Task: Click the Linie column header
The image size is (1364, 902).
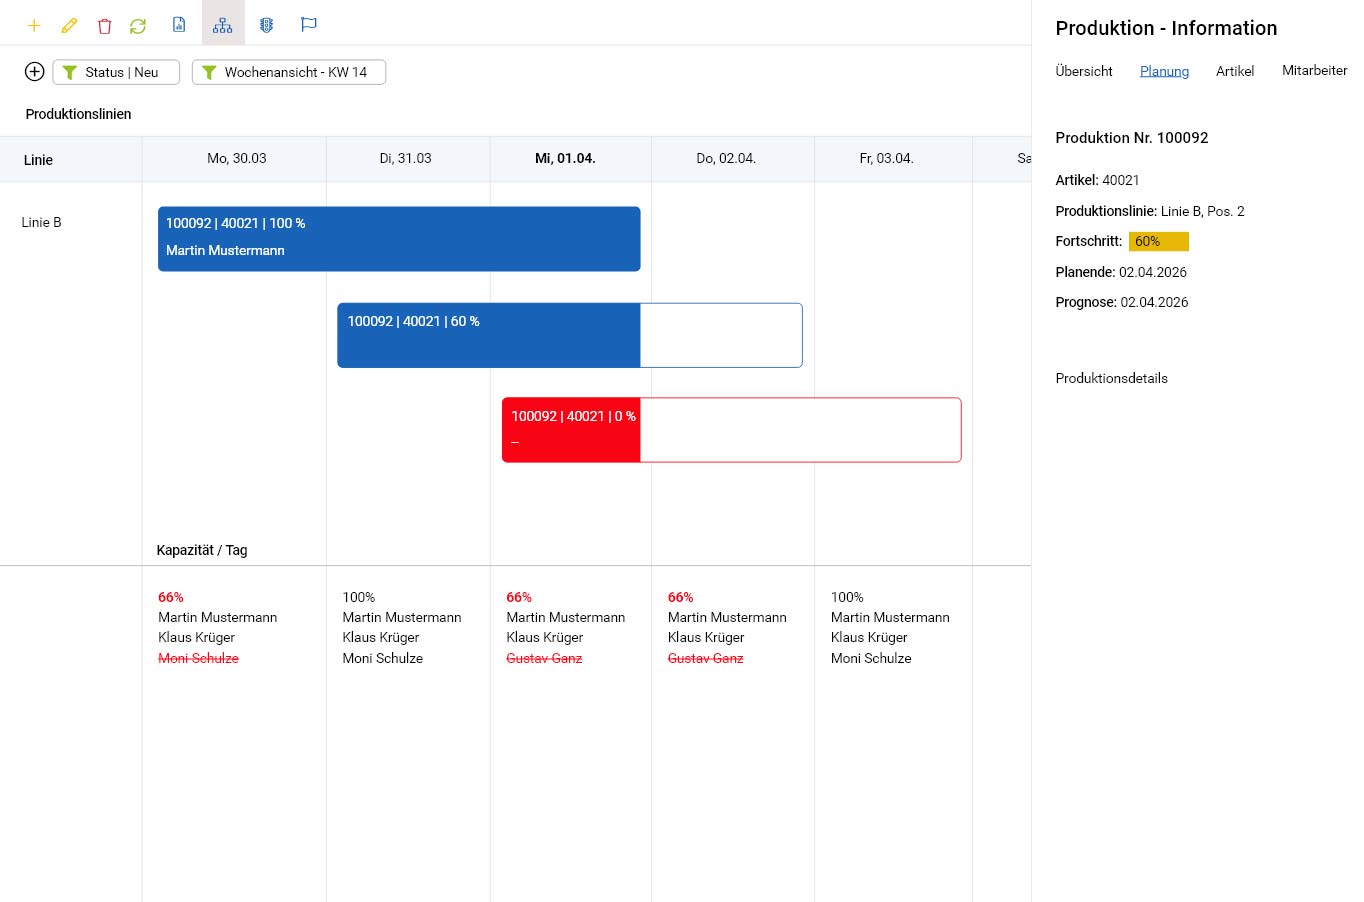Action: [38, 160]
